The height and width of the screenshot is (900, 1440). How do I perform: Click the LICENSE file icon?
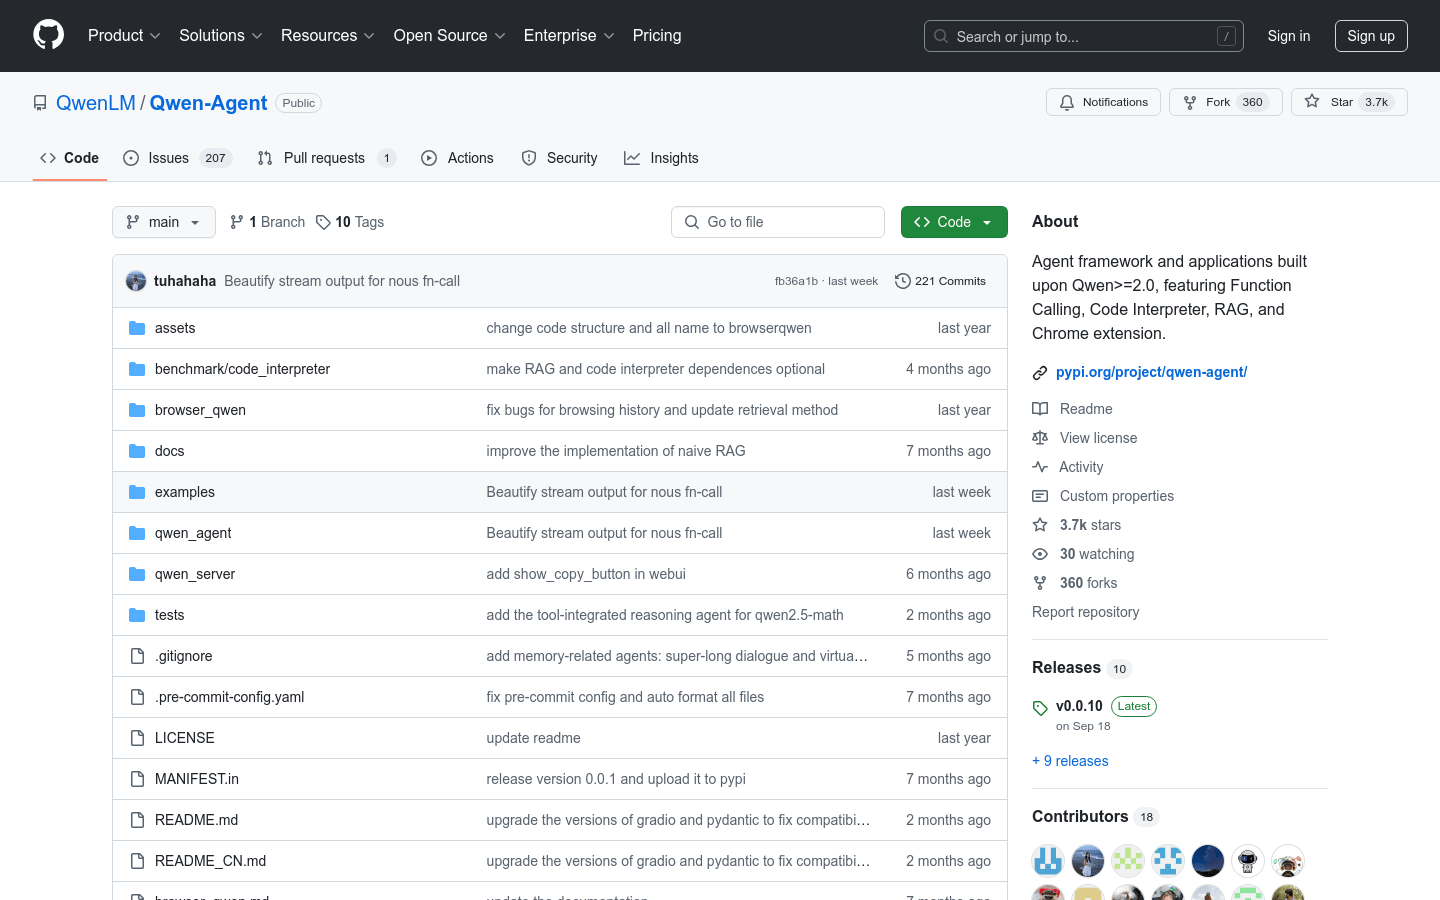[x=137, y=738]
